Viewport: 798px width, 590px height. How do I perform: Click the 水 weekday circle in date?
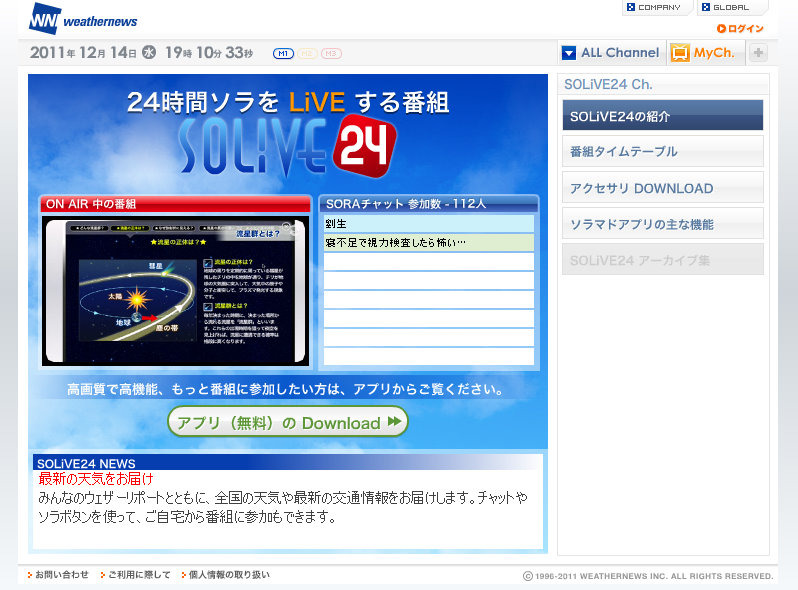[149, 52]
